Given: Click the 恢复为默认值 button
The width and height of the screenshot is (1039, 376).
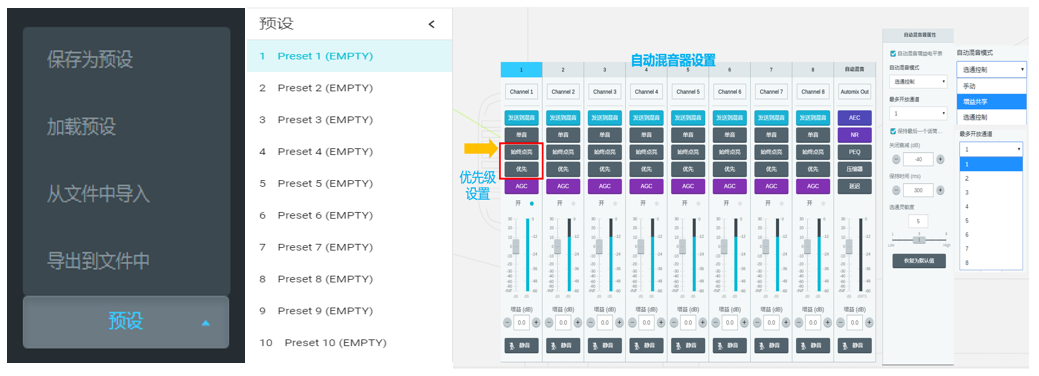Looking at the screenshot, I should point(918,261).
